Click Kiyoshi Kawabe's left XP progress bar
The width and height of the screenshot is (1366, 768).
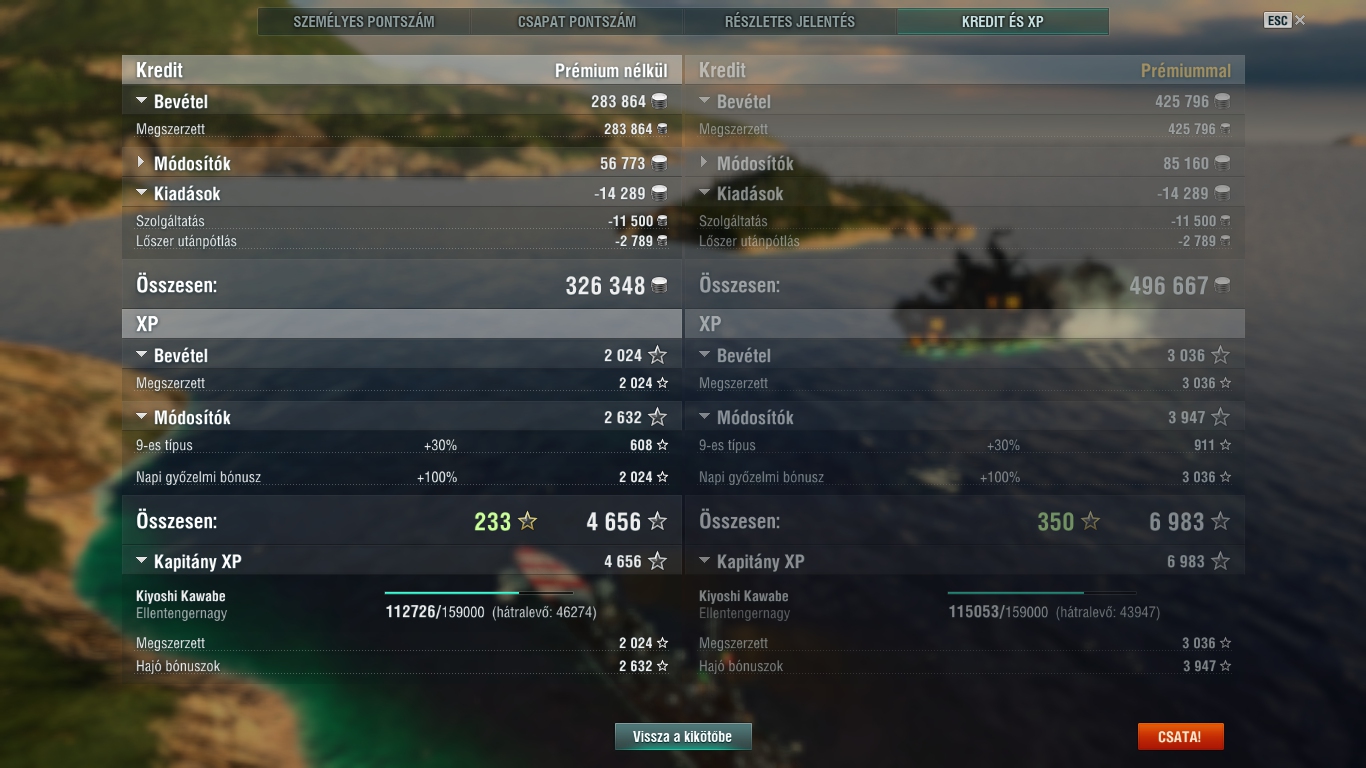coord(479,593)
